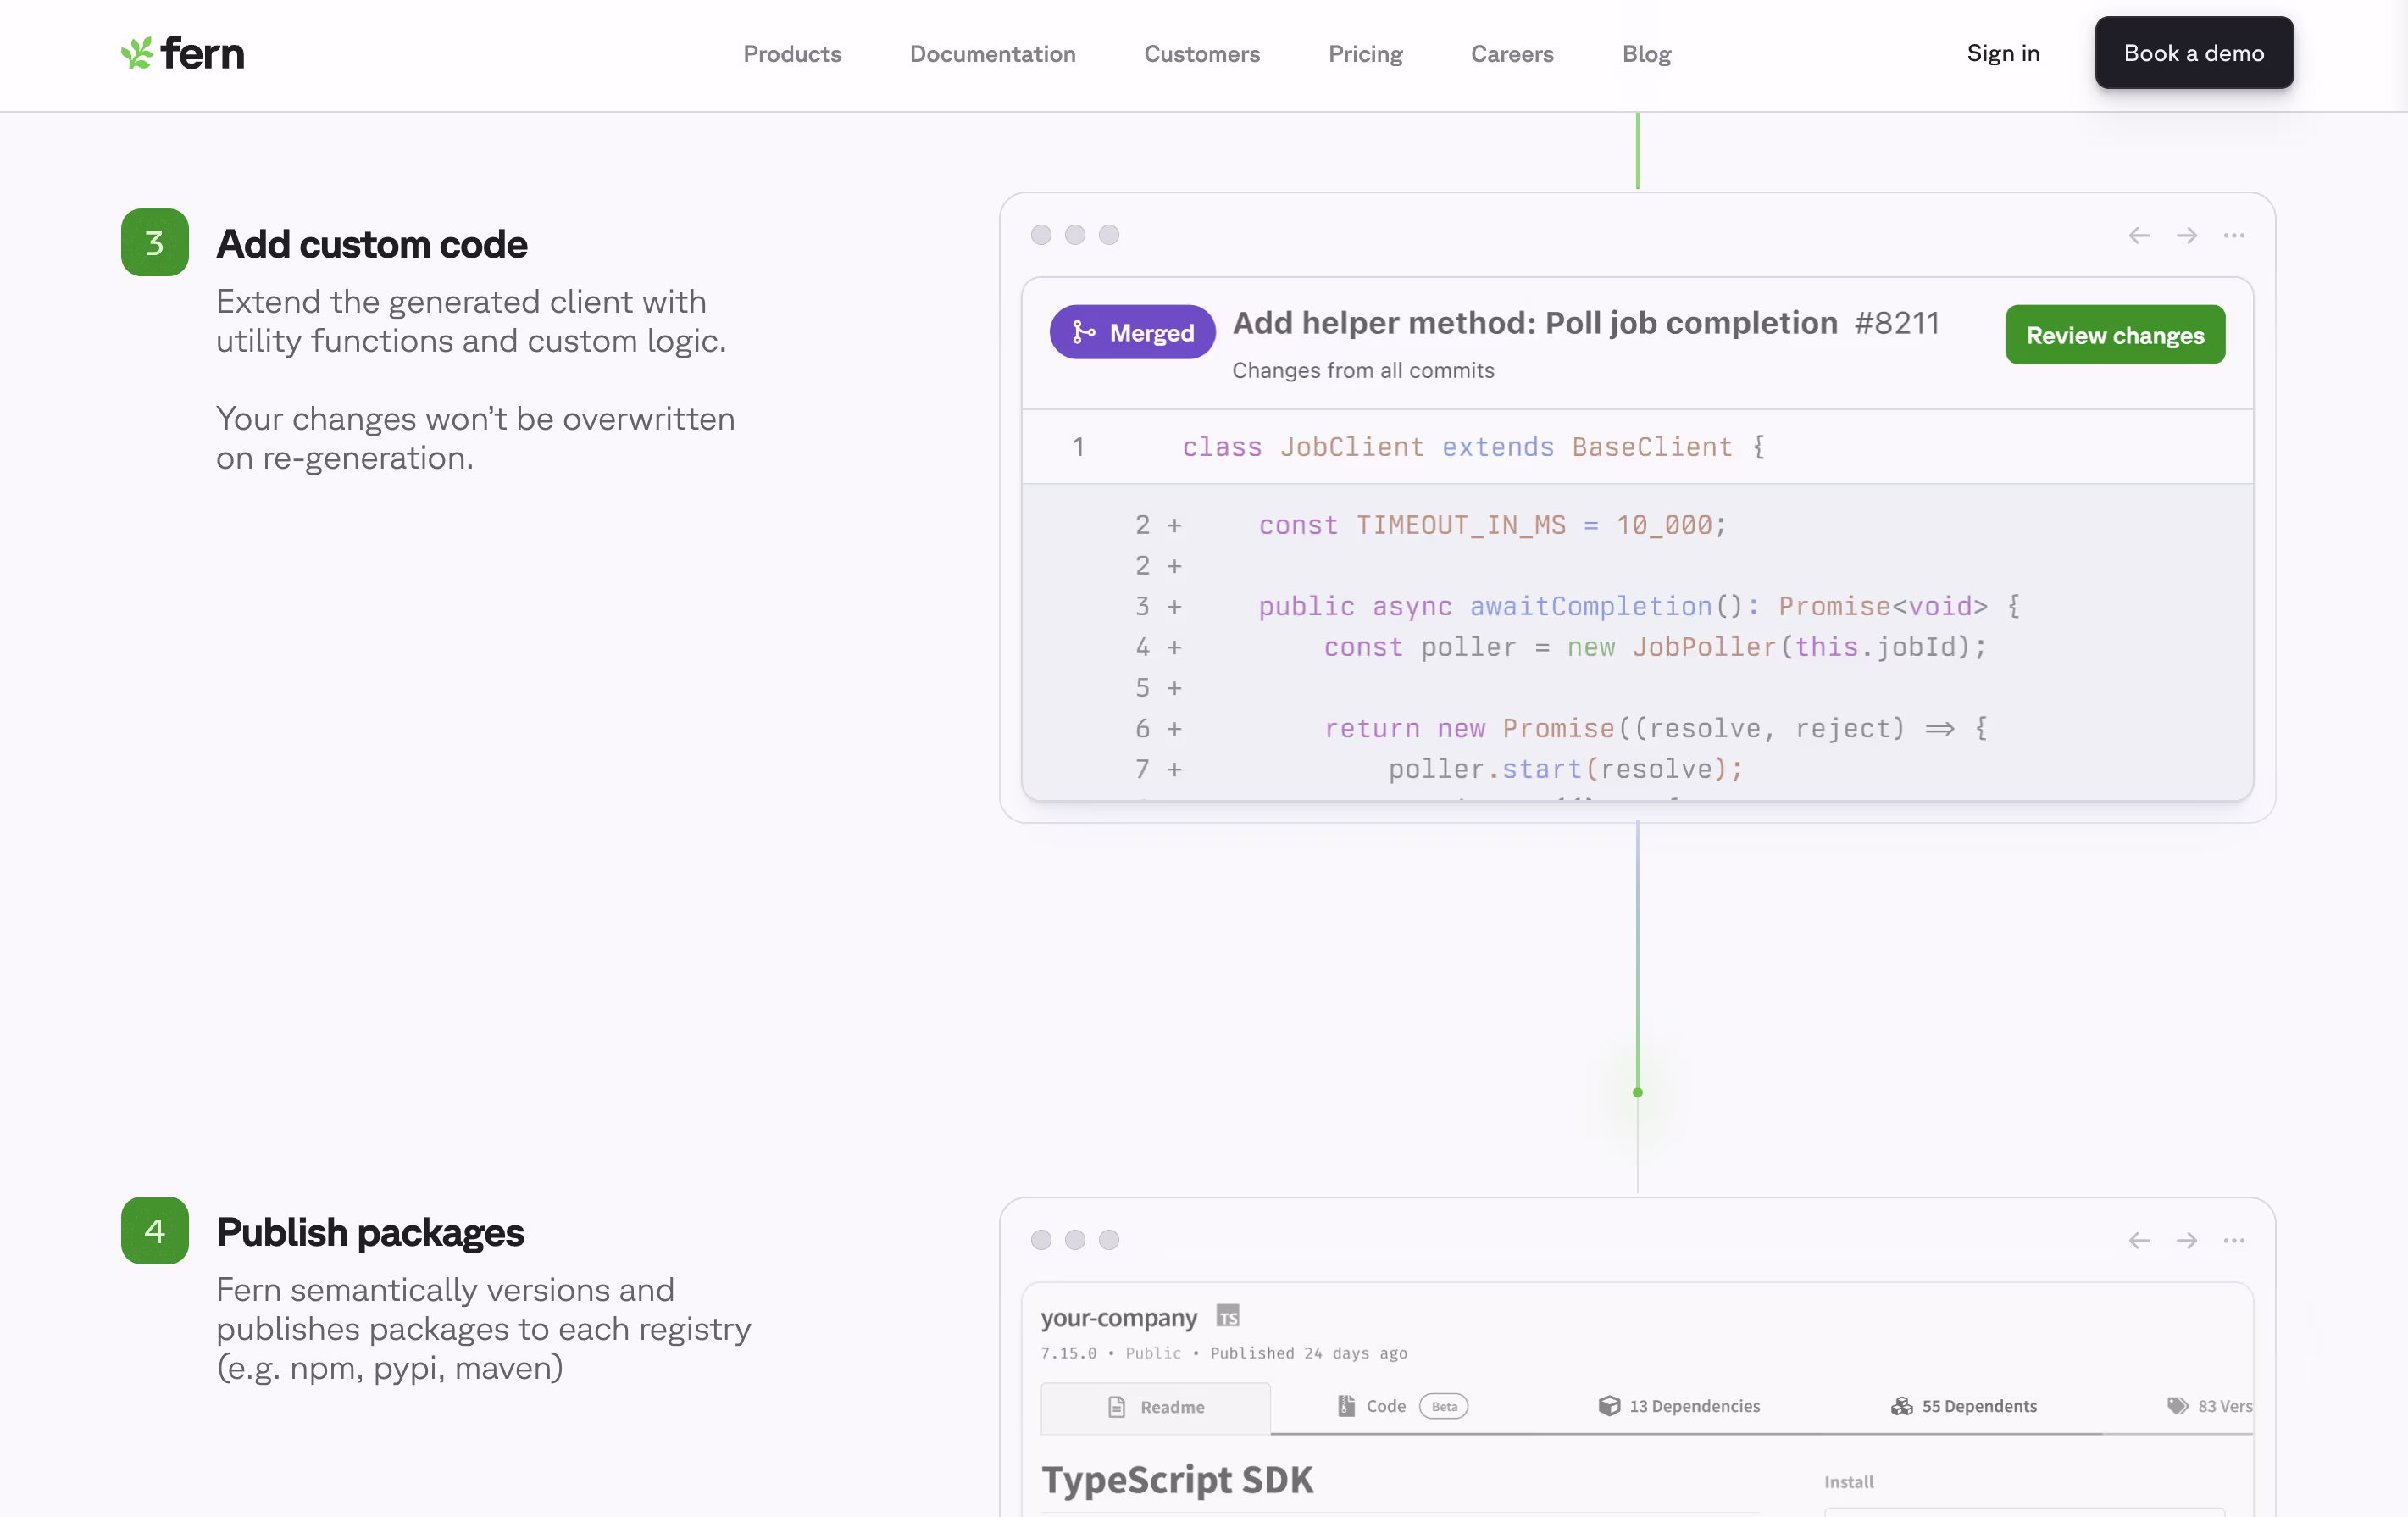This screenshot has height=1517, width=2408.
Task: Open the Documentation nav item
Action: click(x=992, y=54)
